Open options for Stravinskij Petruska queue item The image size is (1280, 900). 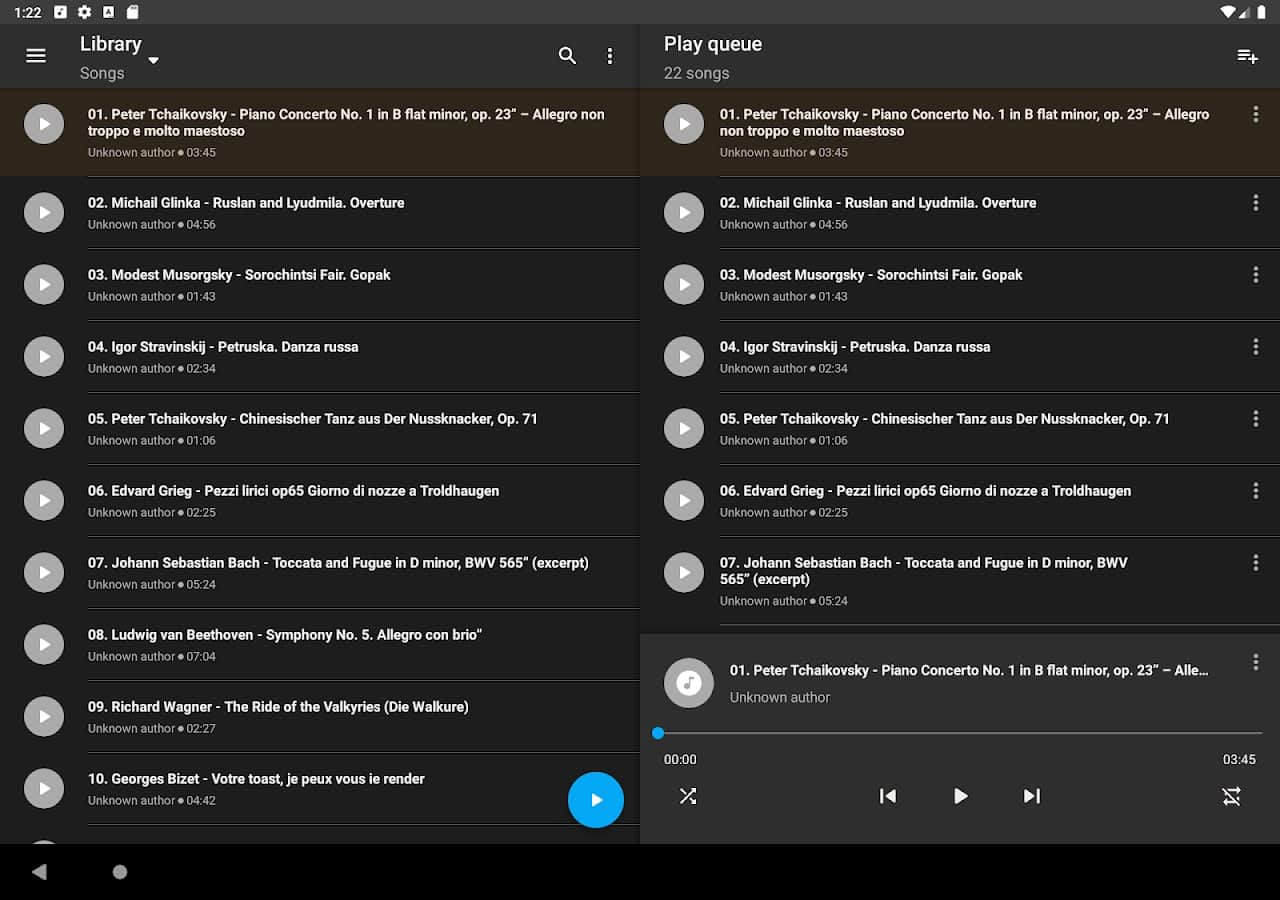click(1256, 347)
